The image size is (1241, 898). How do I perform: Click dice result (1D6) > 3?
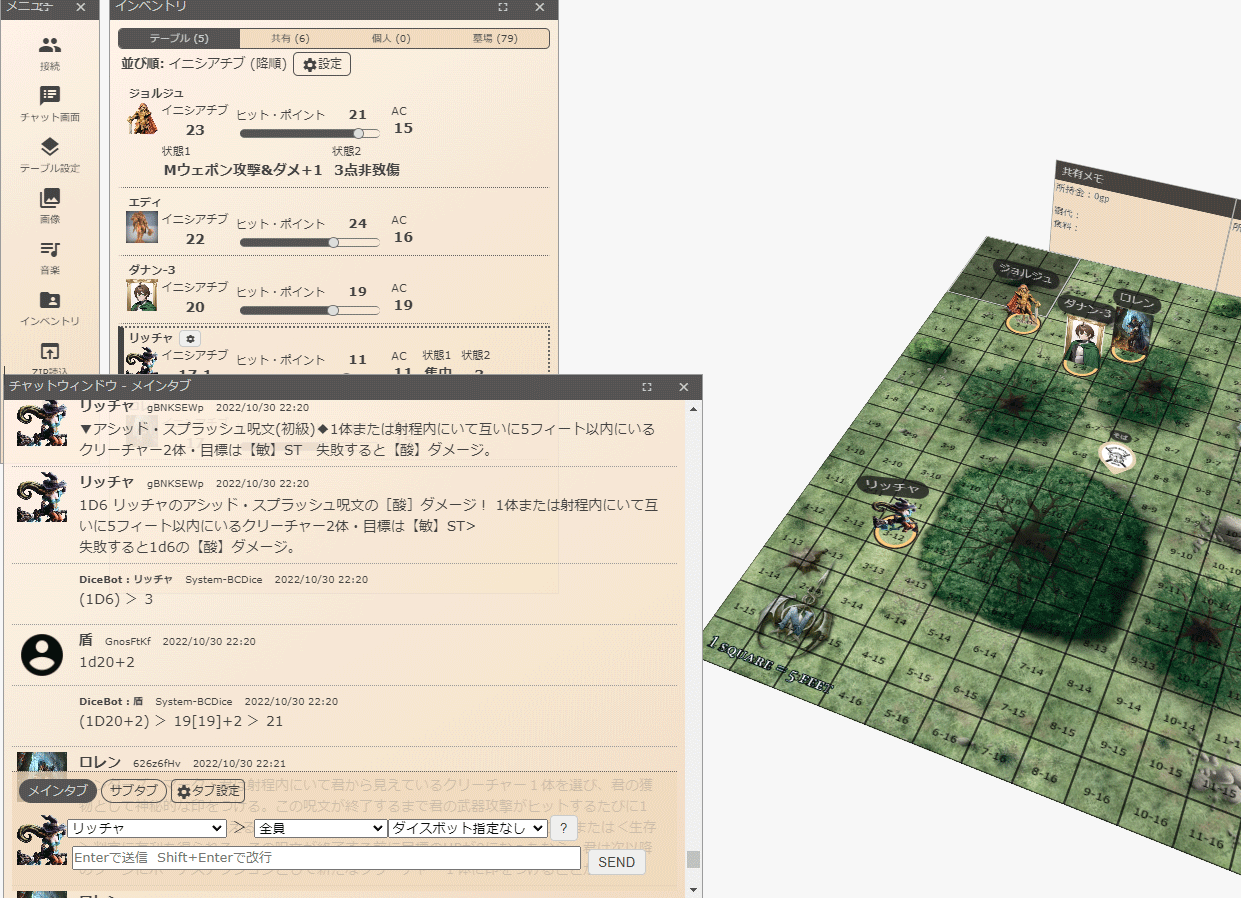117,599
